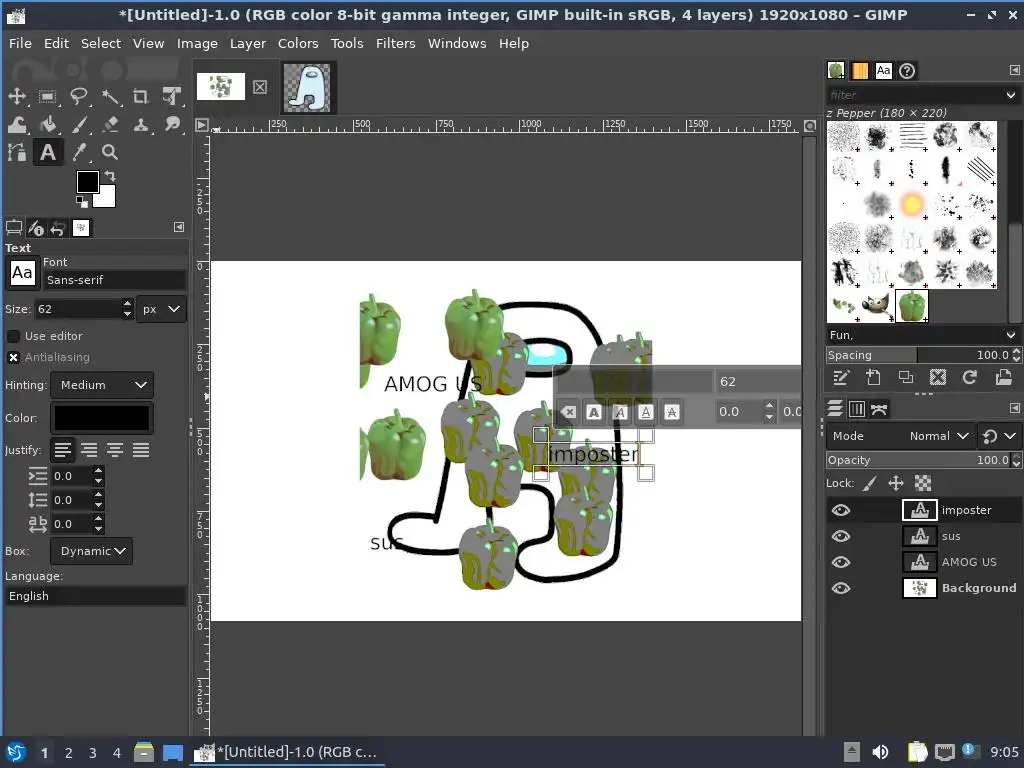Open the brush filter dropdown arrow
1024x768 pixels.
[x=1010, y=95]
